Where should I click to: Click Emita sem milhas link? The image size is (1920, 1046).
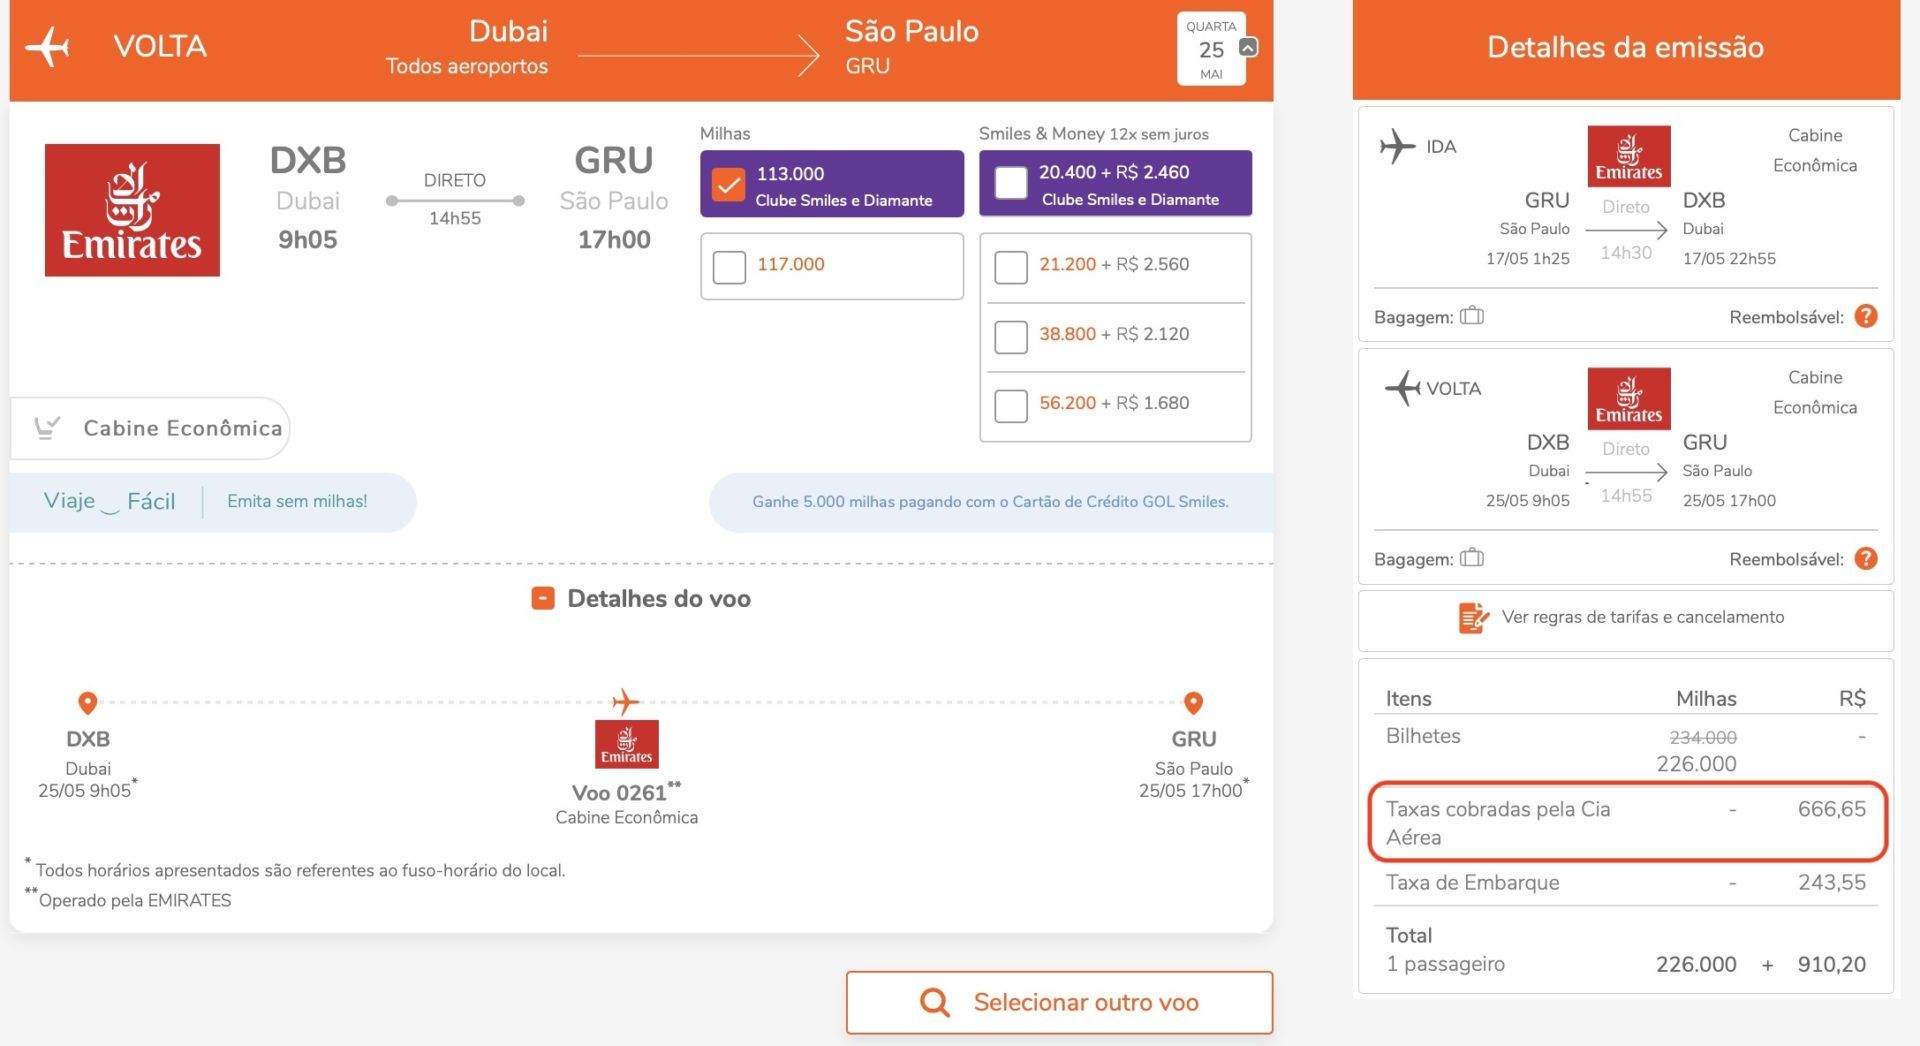pyautogui.click(x=297, y=501)
